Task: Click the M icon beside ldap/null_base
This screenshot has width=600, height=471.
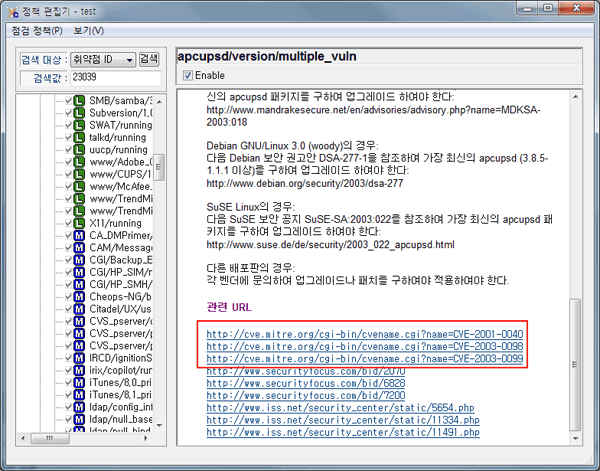Action: click(79, 419)
